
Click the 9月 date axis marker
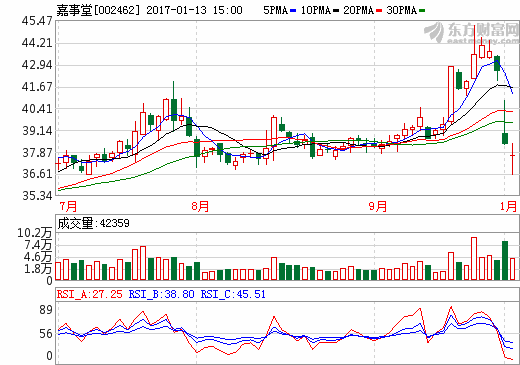[378, 206]
